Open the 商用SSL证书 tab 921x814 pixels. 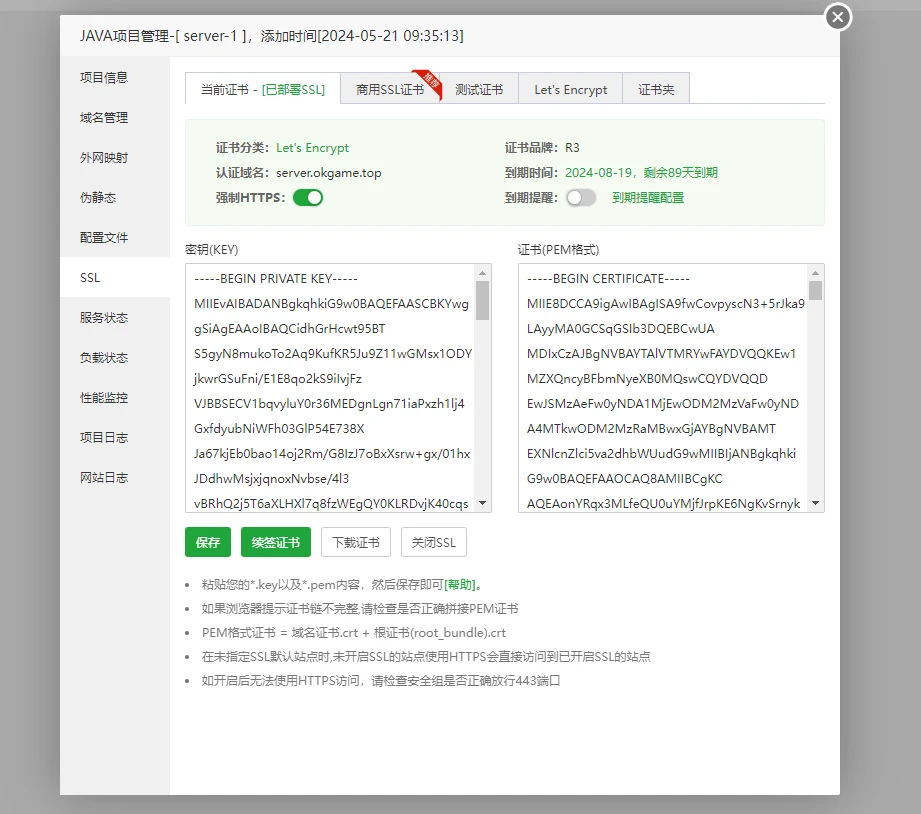[x=389, y=89]
